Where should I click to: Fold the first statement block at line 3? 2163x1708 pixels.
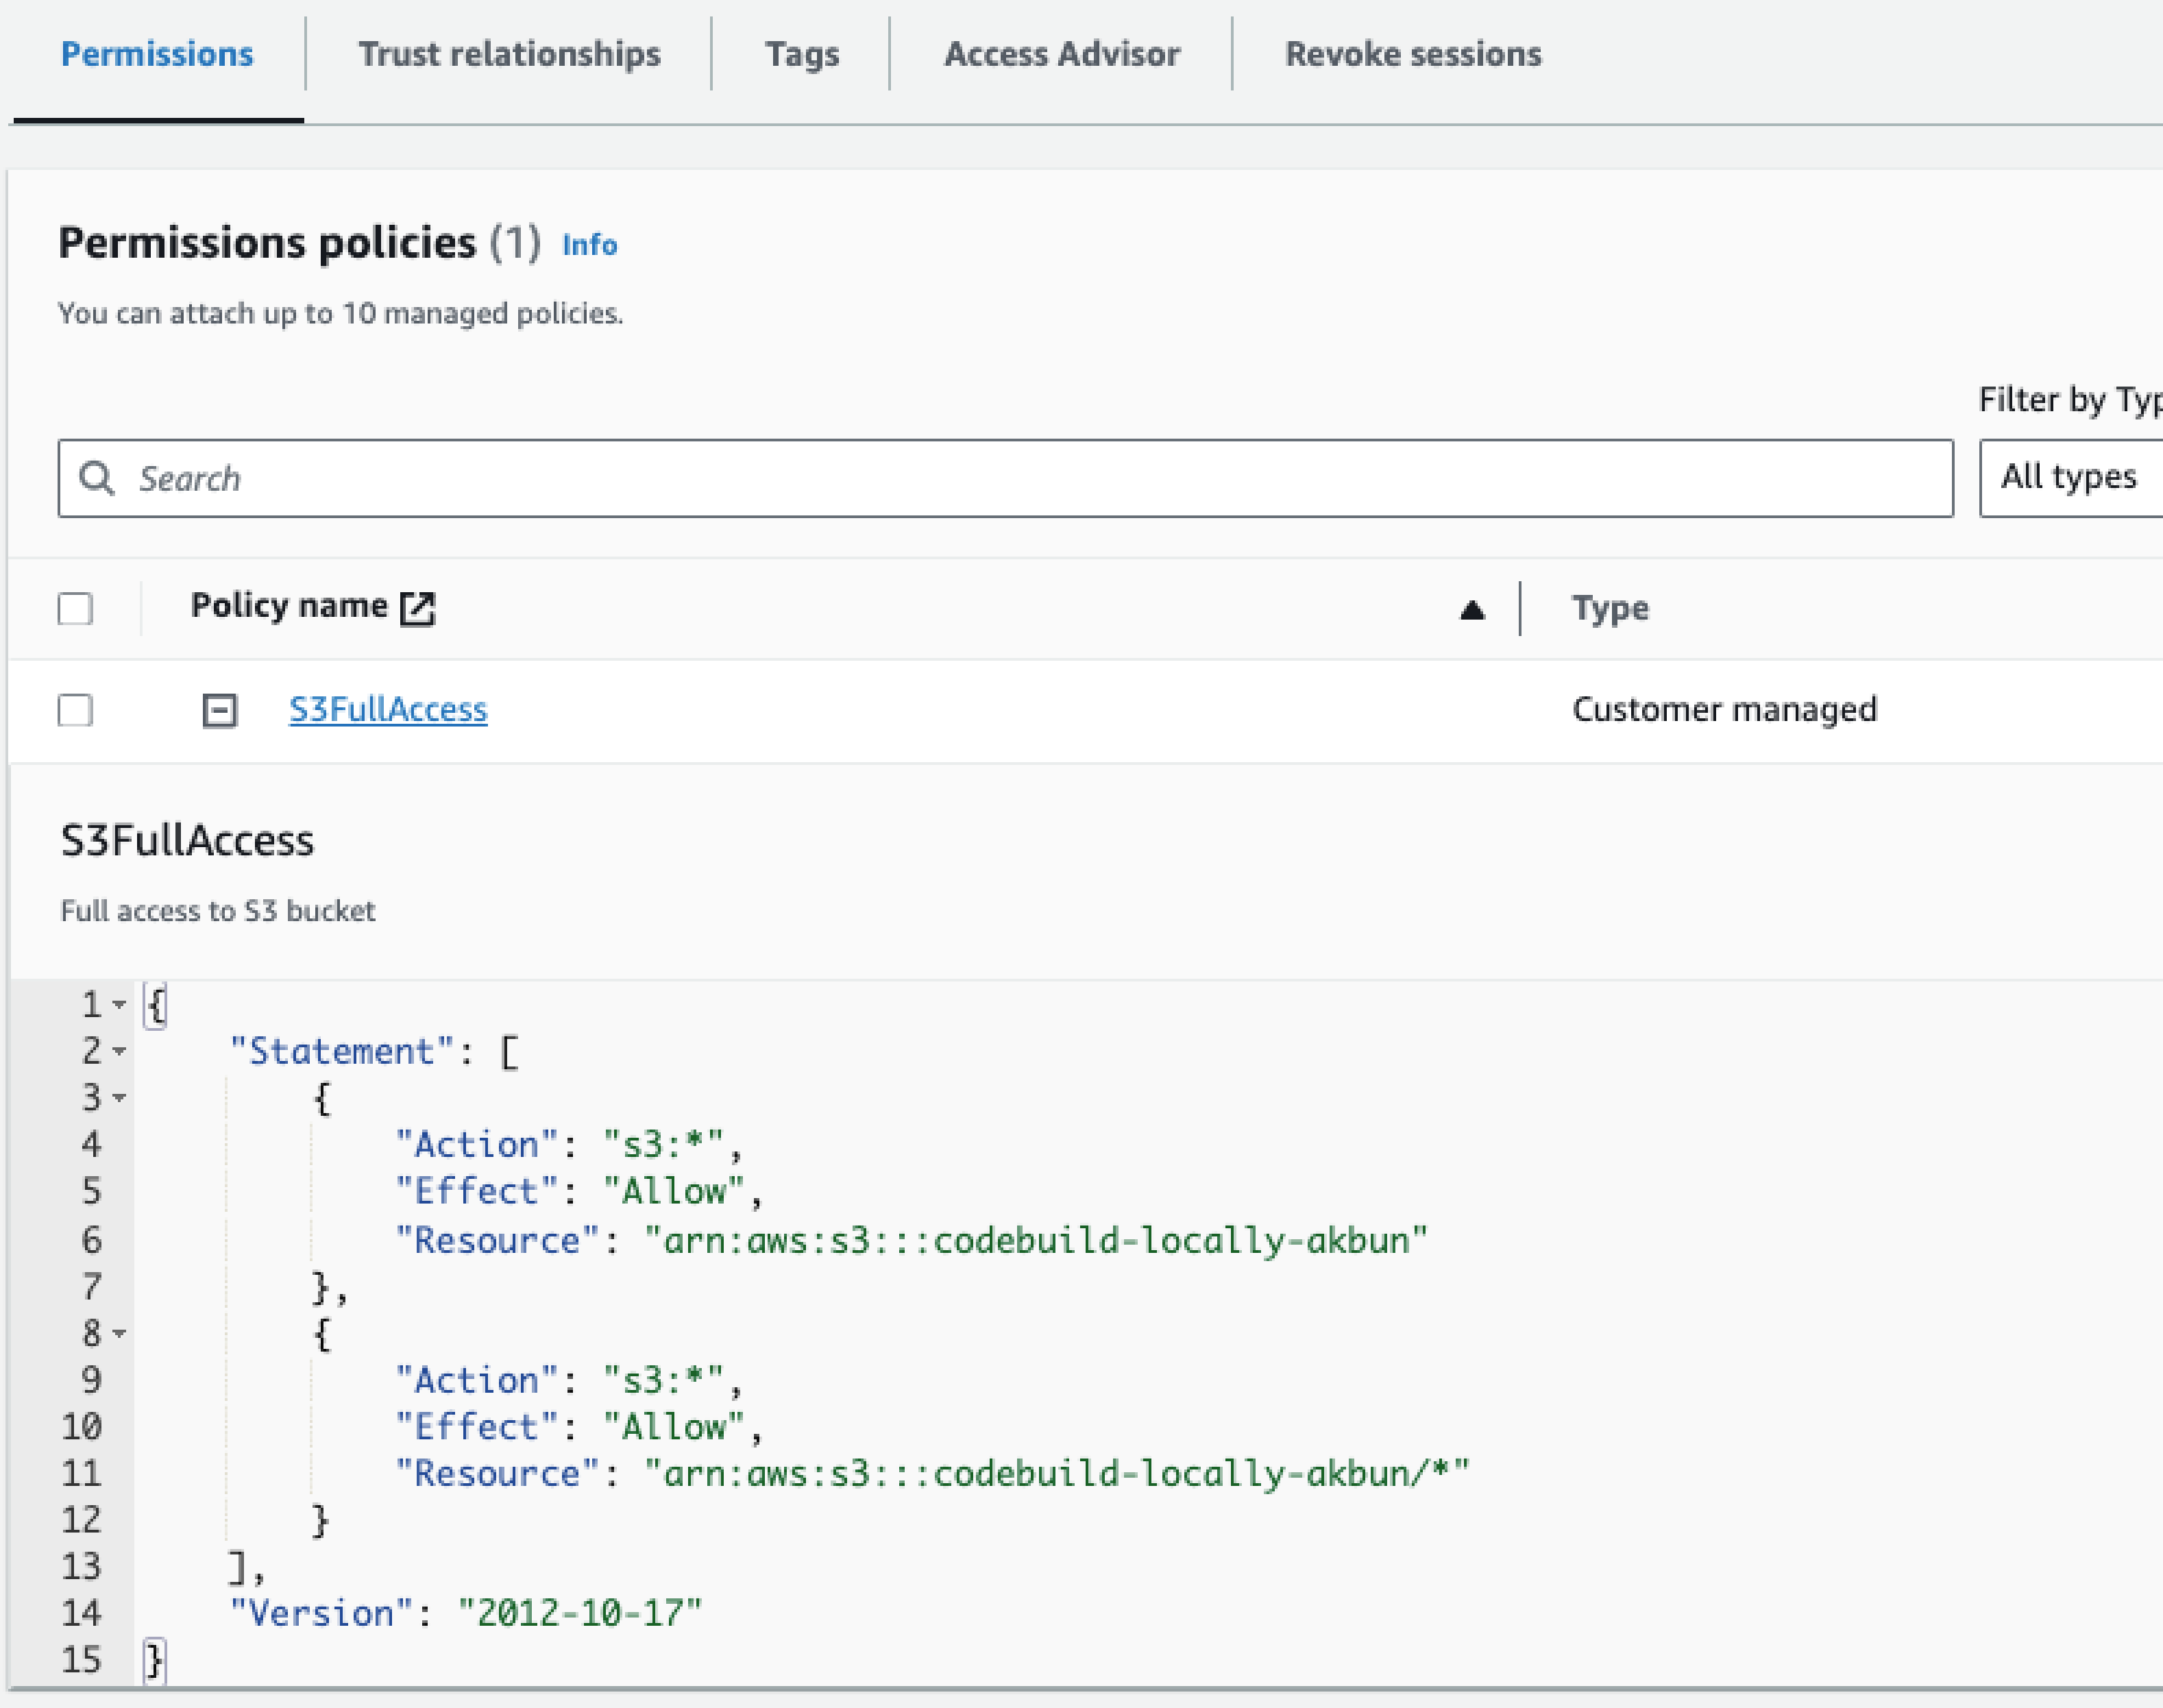(x=120, y=1098)
